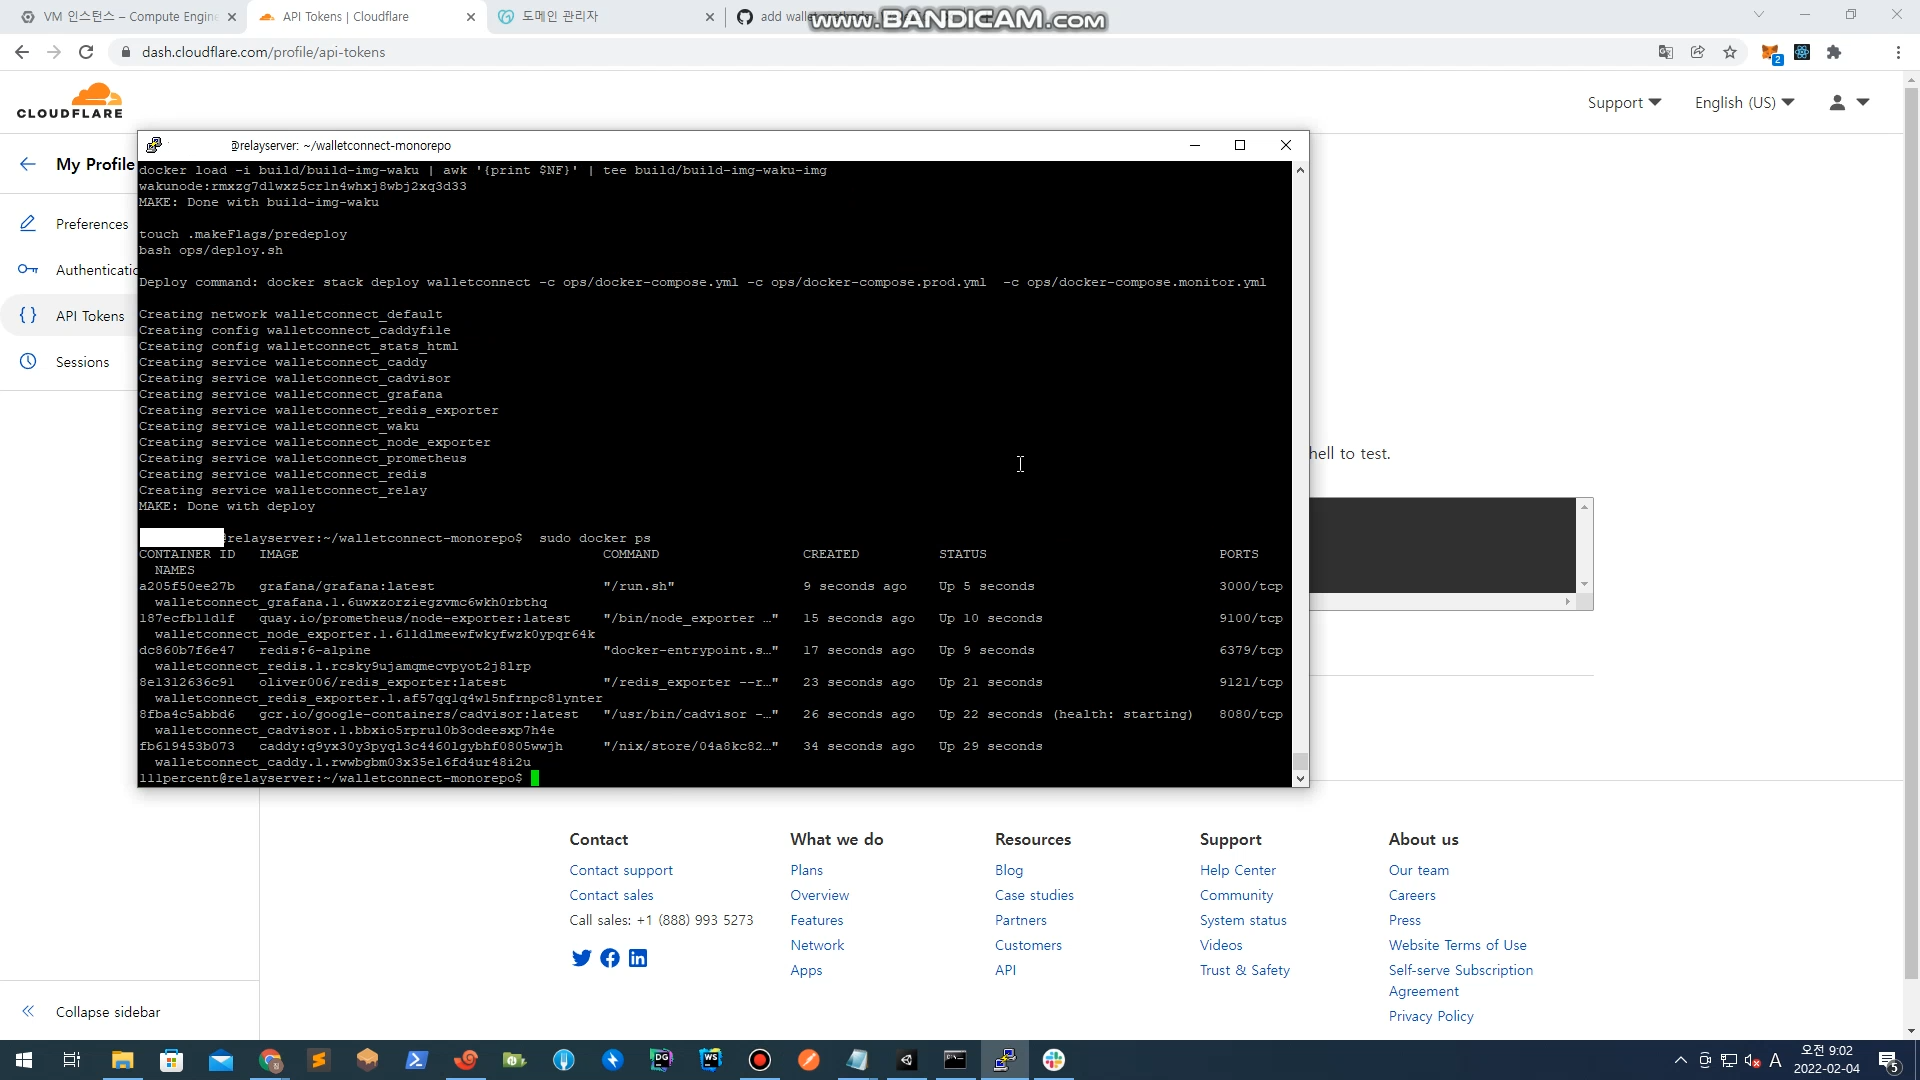Reload the page with the refresh icon
1920x1080 pixels.
(x=86, y=52)
